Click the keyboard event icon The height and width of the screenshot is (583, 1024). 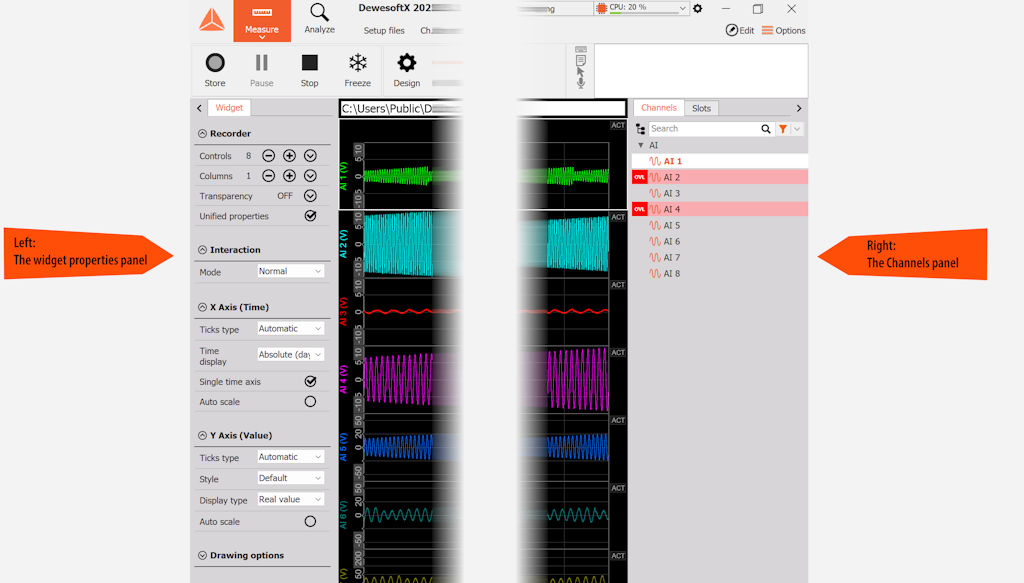point(581,50)
